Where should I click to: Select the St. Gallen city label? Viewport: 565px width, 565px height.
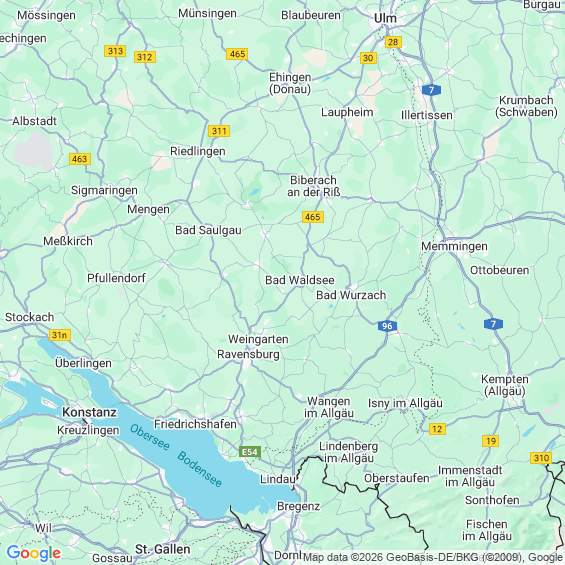click(x=163, y=550)
